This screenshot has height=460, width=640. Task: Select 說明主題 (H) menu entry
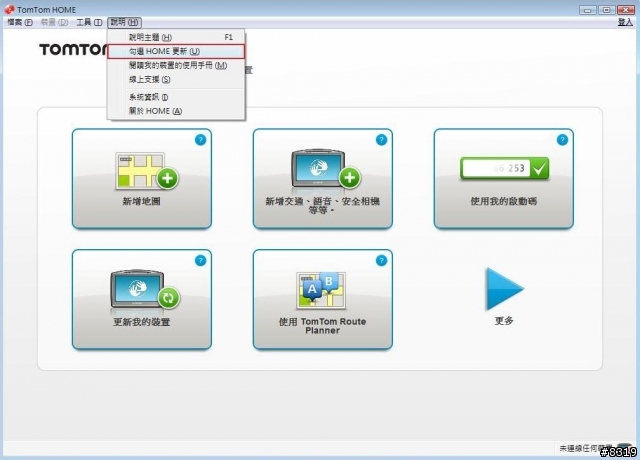pyautogui.click(x=176, y=37)
